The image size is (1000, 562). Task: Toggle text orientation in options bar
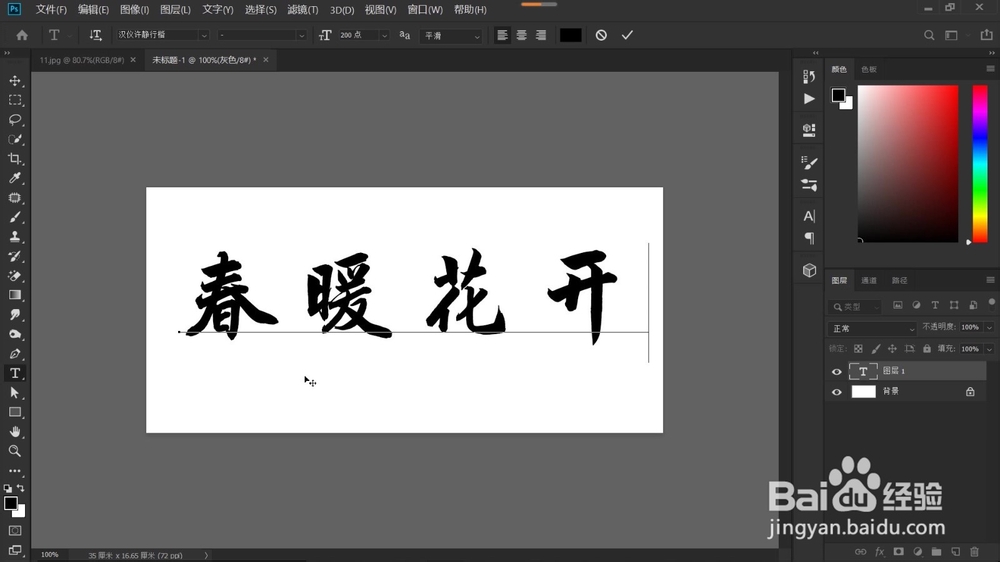(x=95, y=35)
